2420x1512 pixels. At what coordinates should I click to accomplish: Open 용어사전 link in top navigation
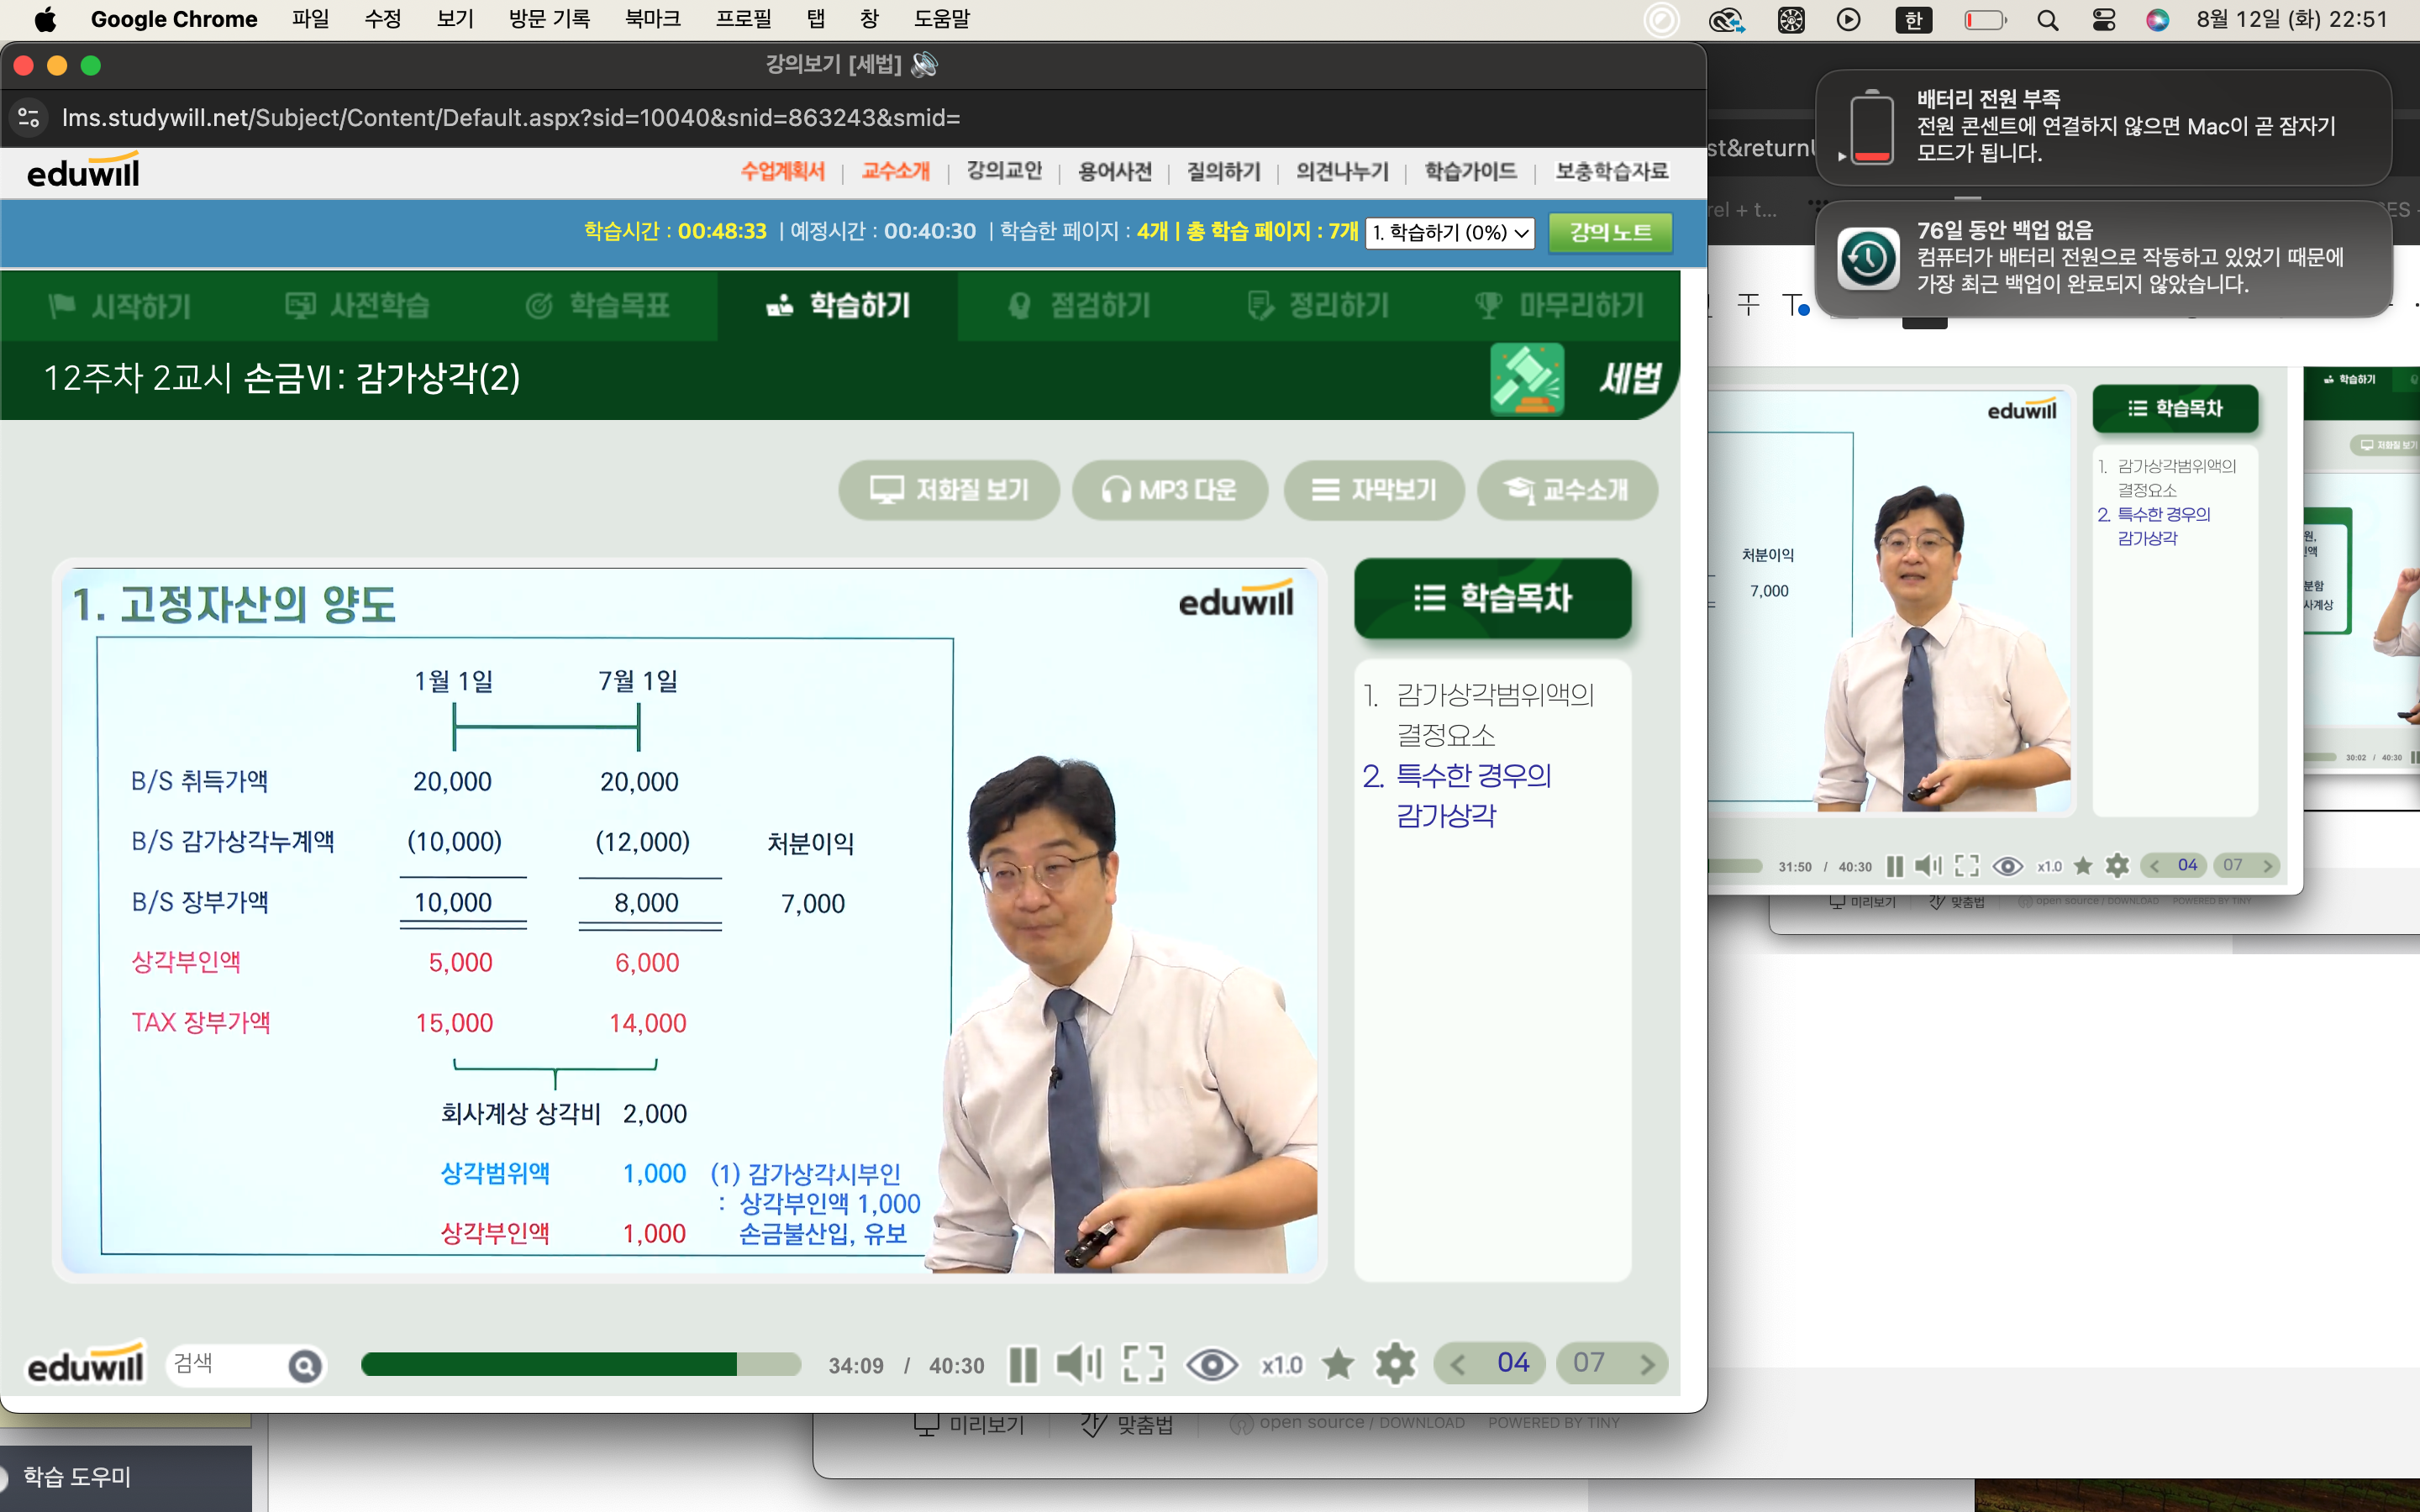[1115, 172]
